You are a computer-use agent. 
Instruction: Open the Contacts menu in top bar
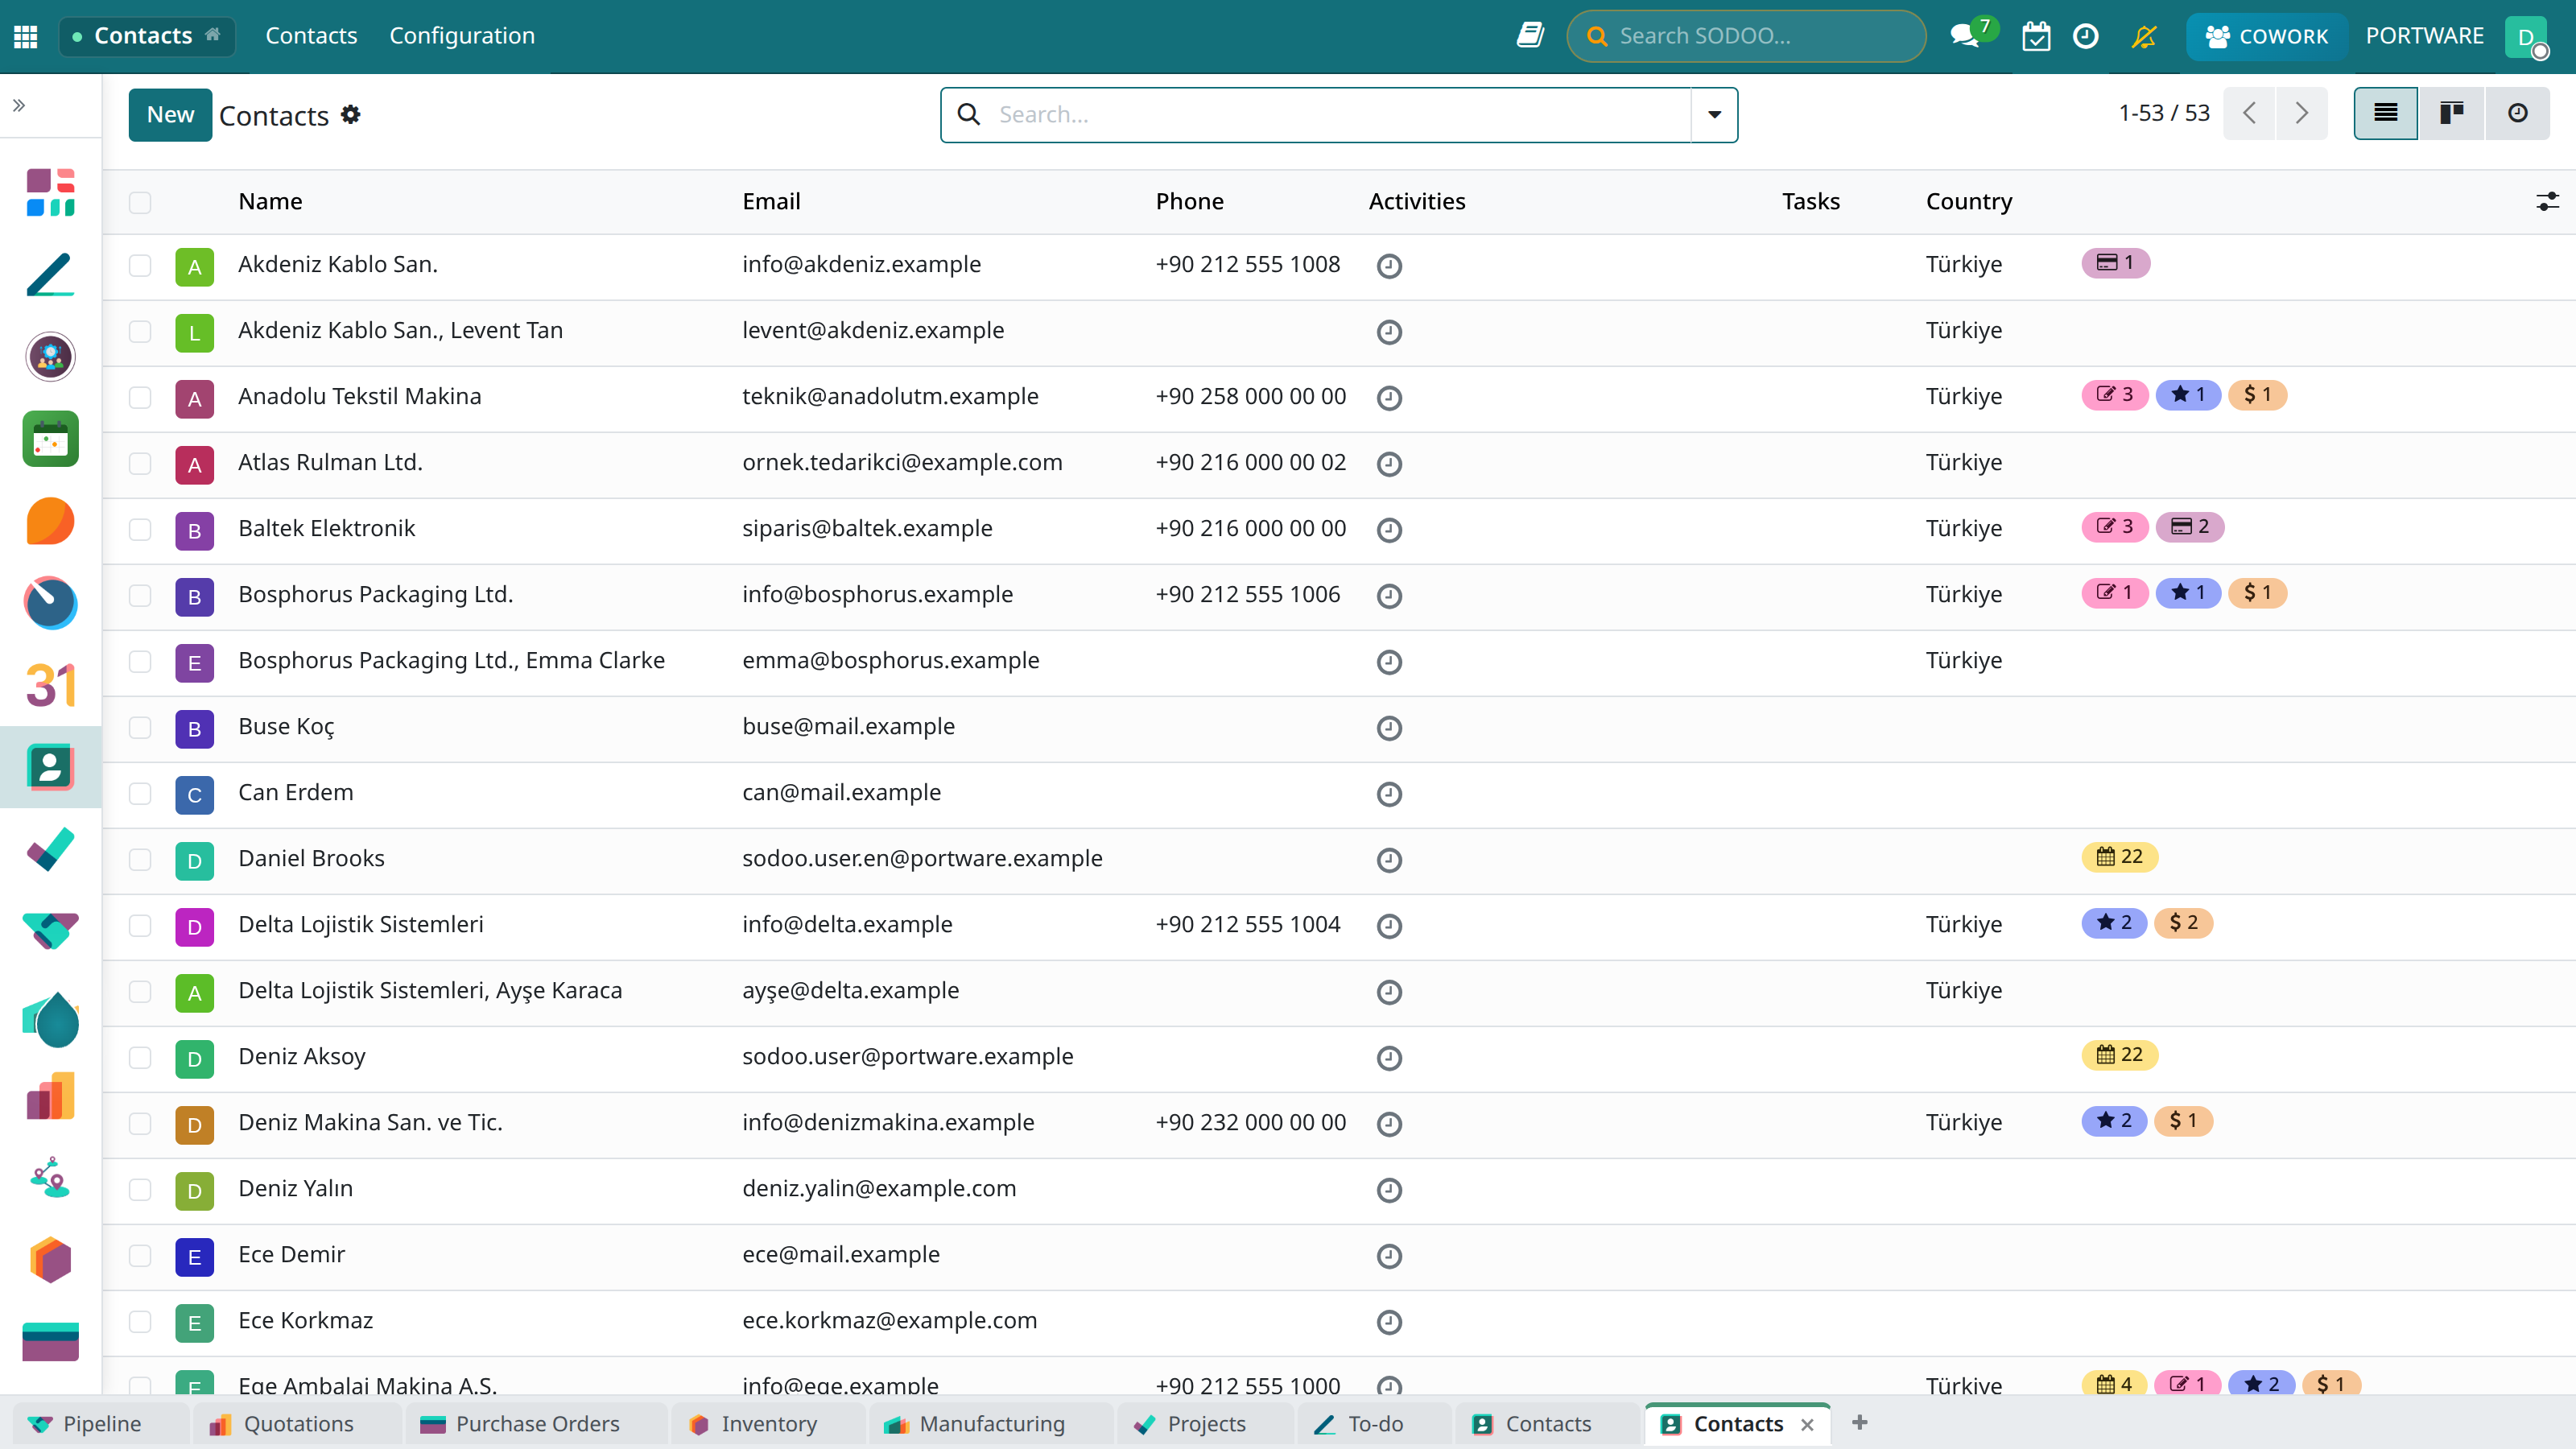tap(311, 36)
